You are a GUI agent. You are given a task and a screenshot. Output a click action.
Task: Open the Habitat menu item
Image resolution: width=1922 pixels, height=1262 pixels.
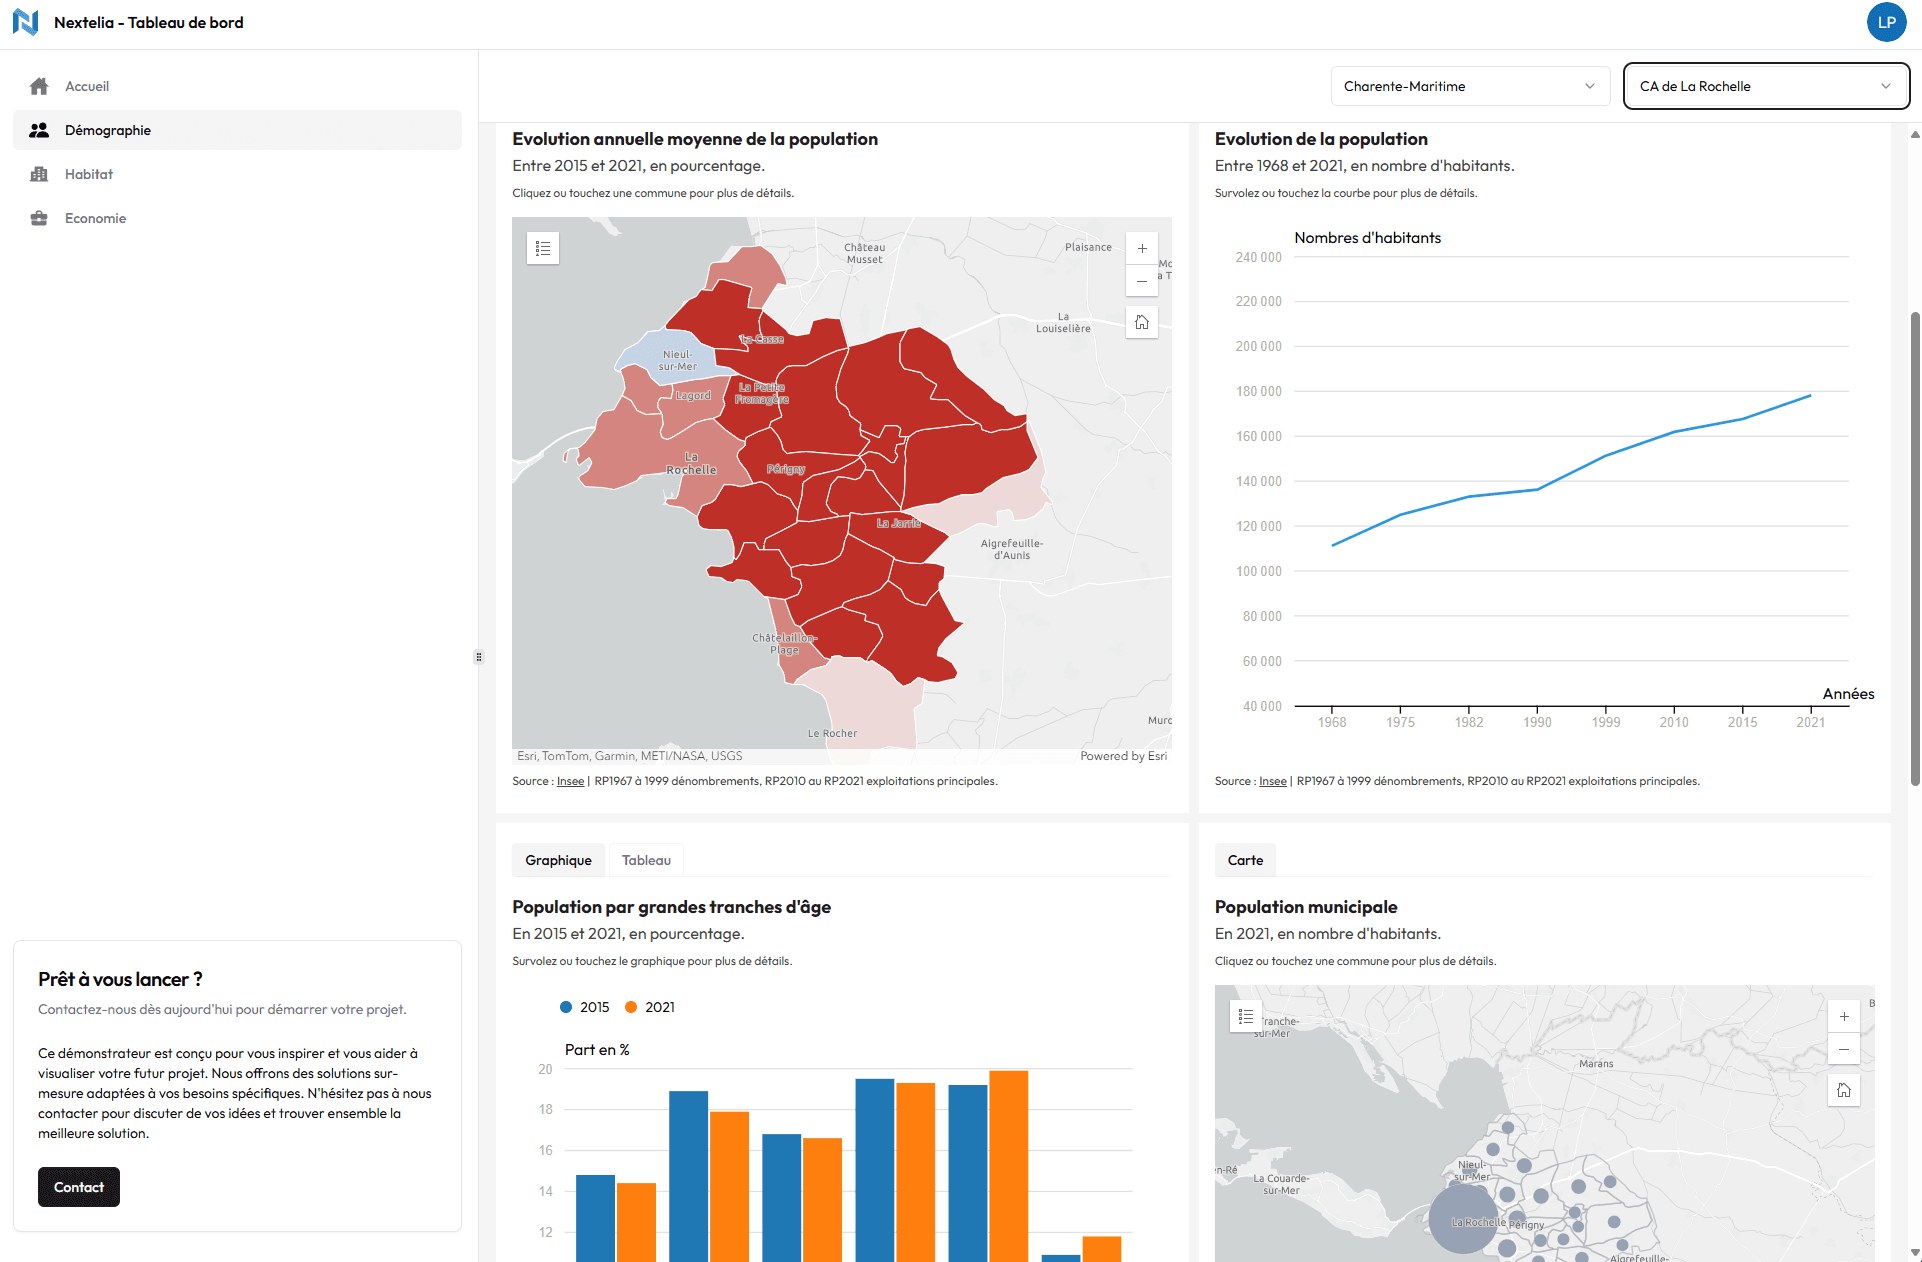coord(89,174)
